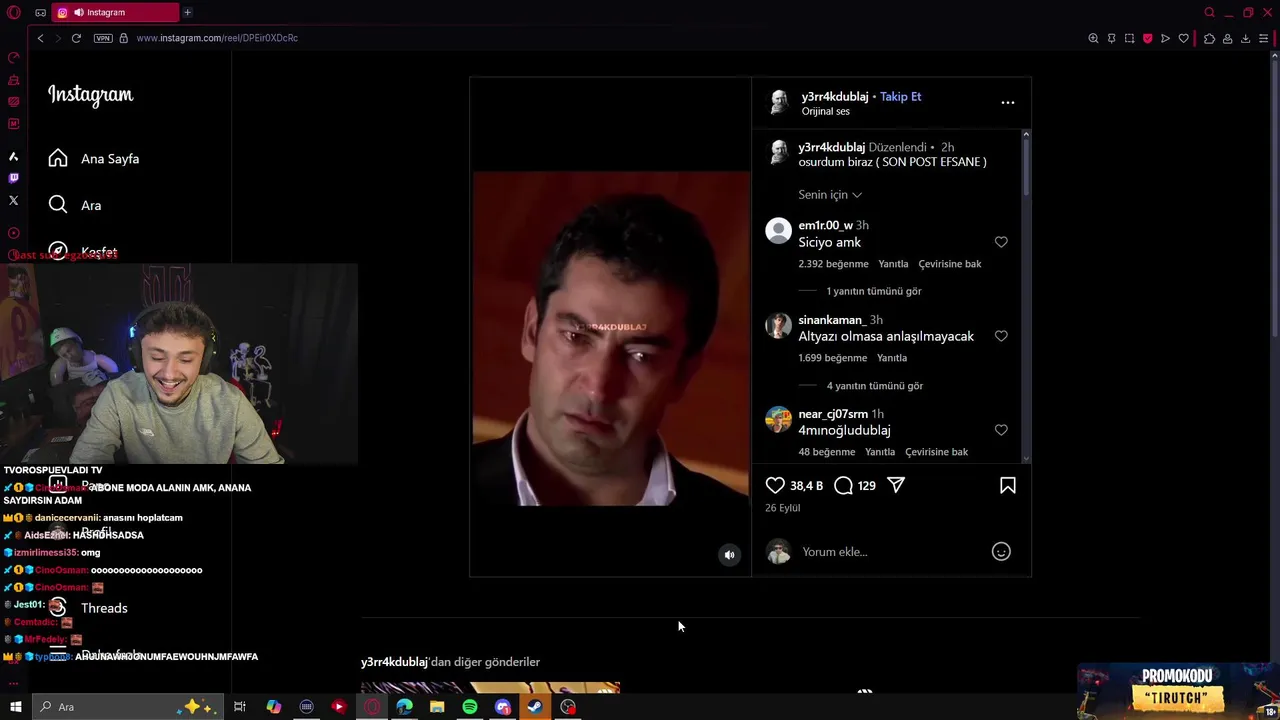Click the pin icon in address bar

[1111, 38]
